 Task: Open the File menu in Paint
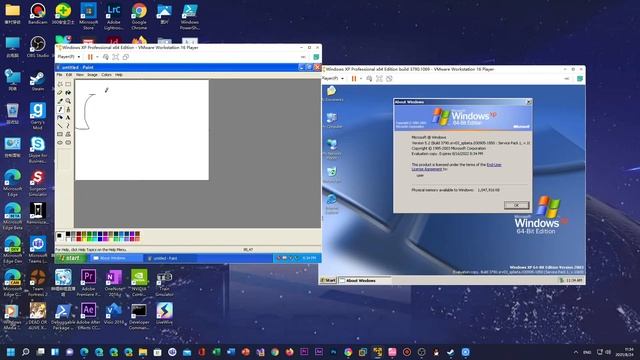pos(59,75)
